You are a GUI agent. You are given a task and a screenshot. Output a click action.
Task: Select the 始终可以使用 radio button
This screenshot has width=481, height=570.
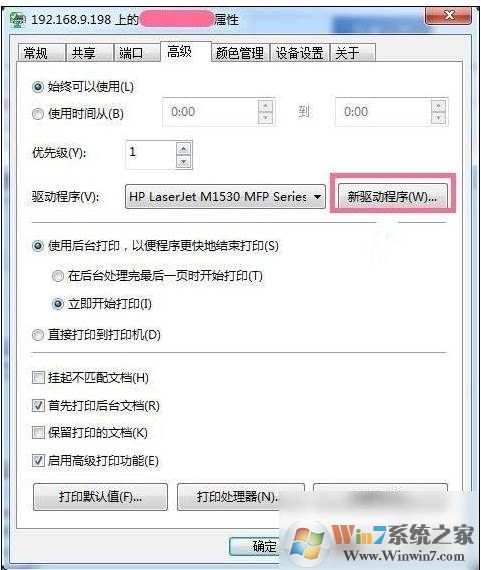38,87
